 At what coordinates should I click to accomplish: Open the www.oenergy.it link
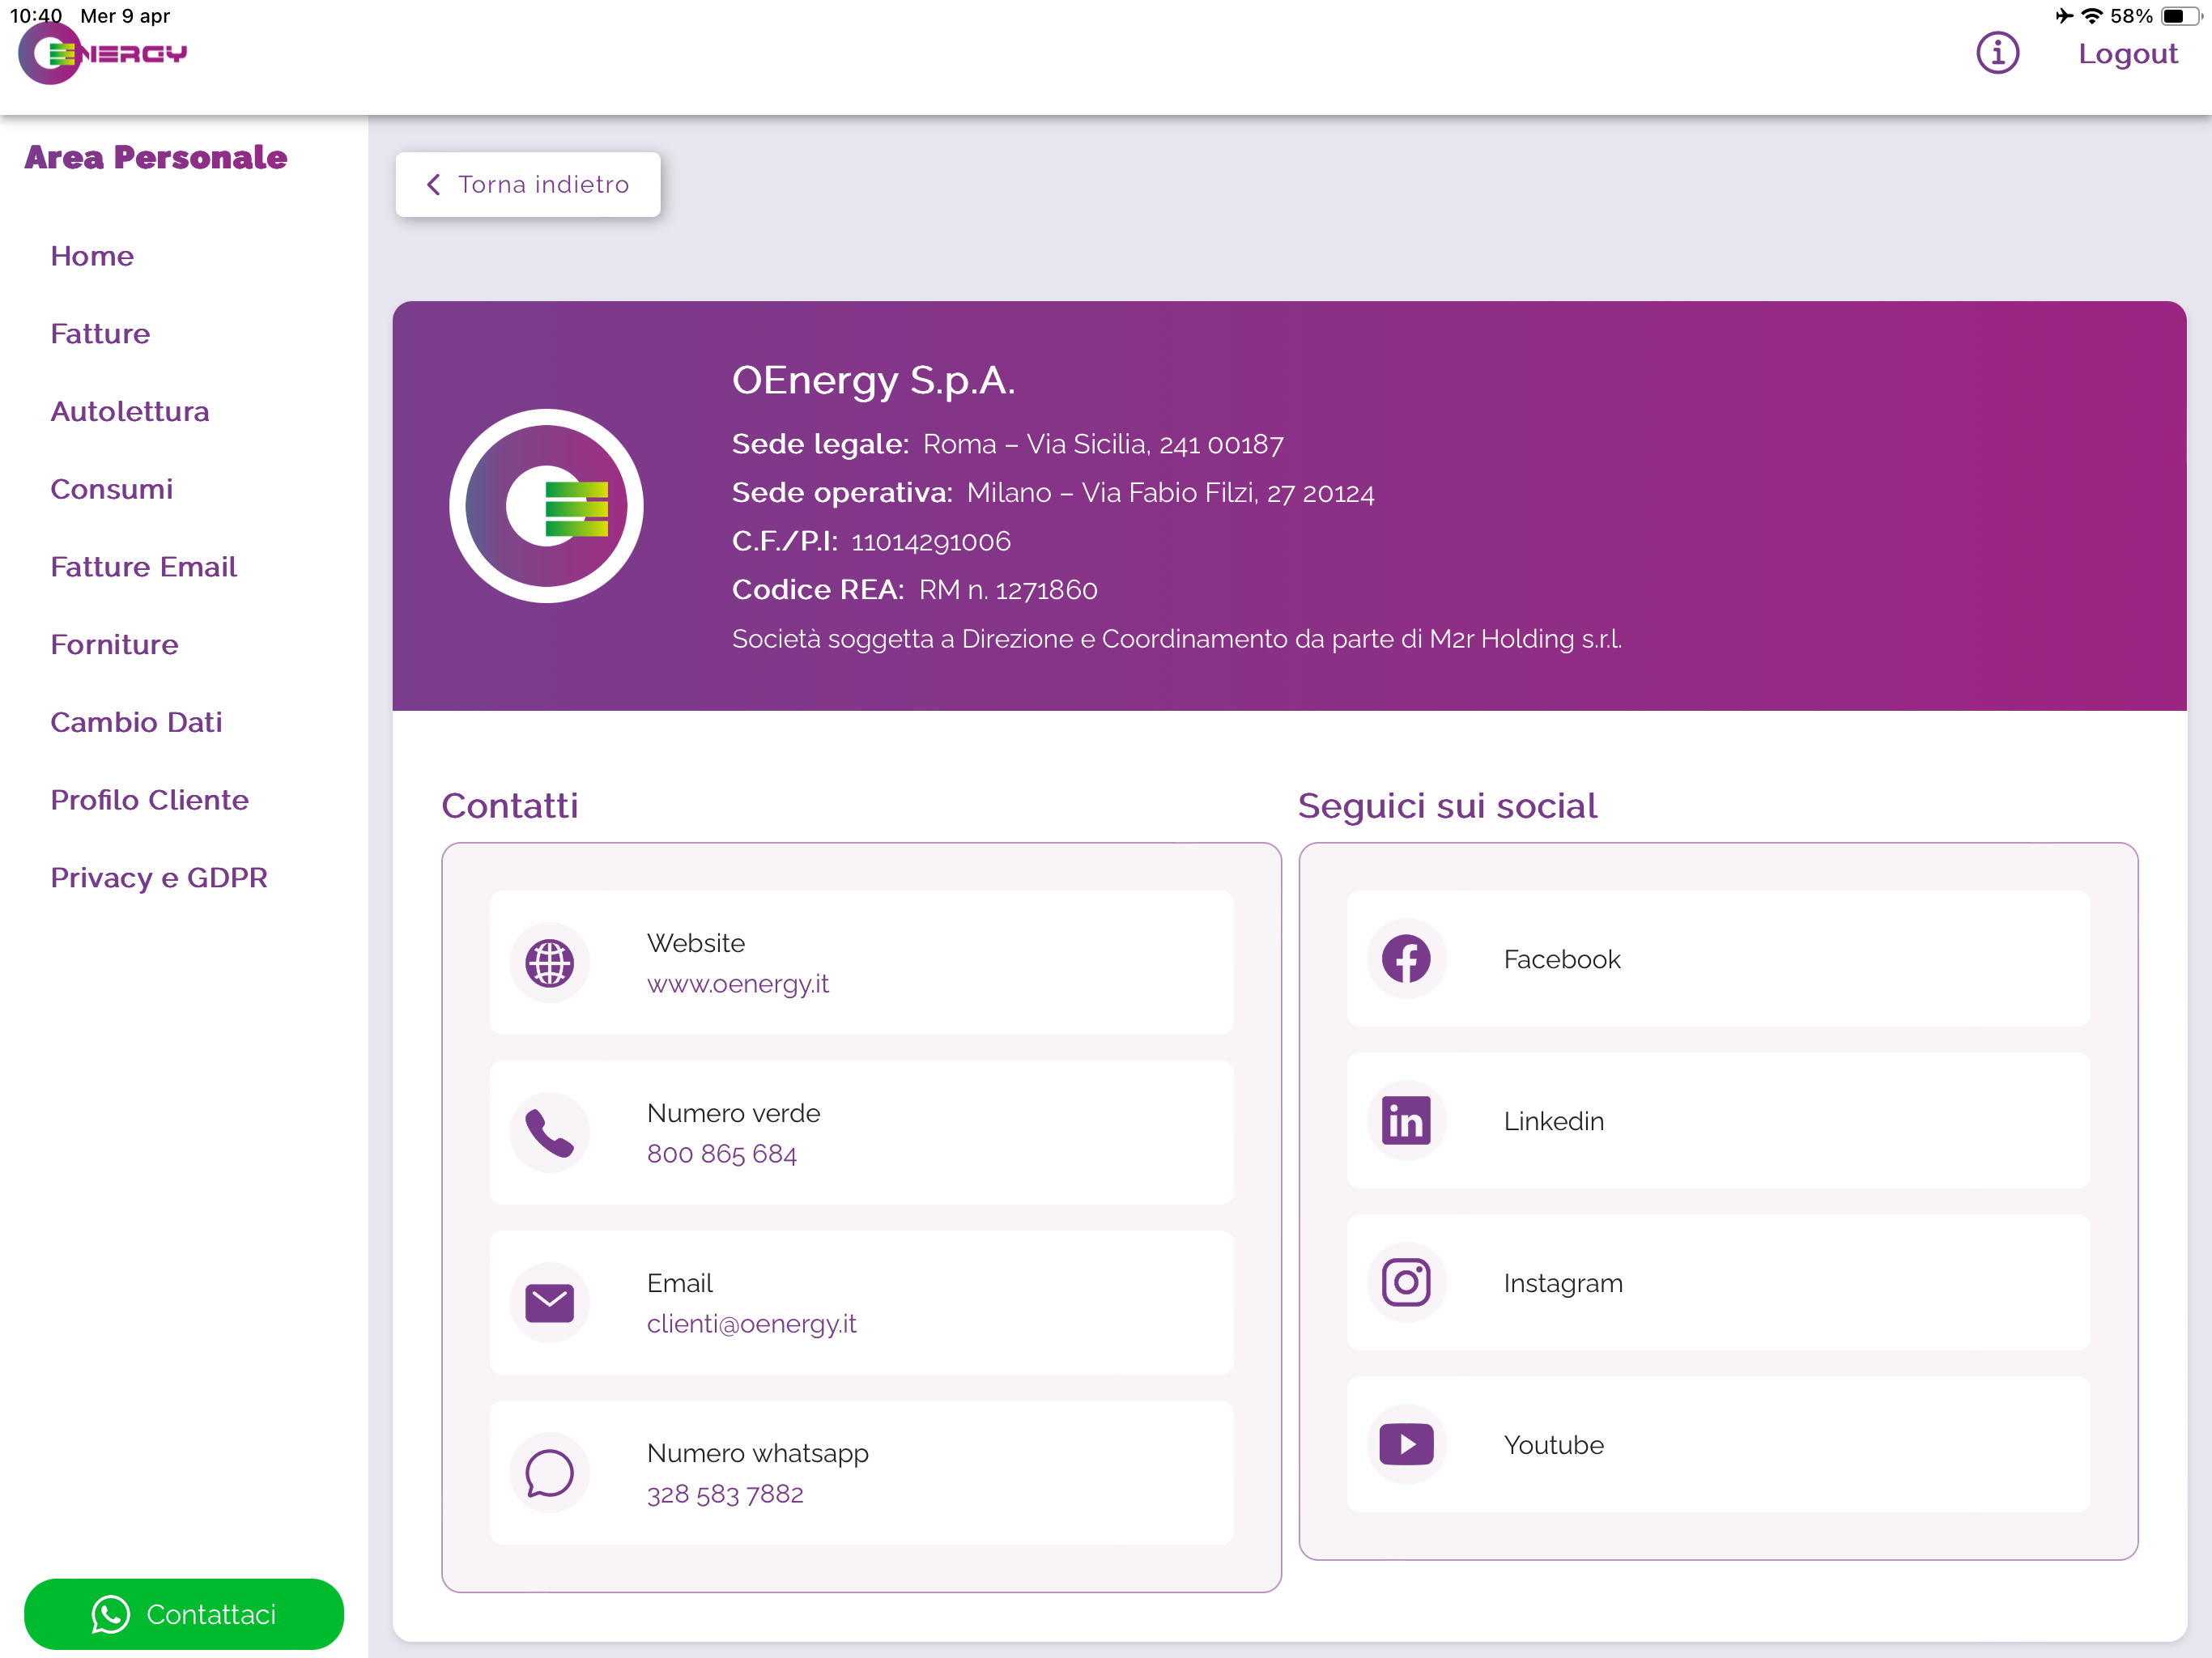pyautogui.click(x=738, y=984)
